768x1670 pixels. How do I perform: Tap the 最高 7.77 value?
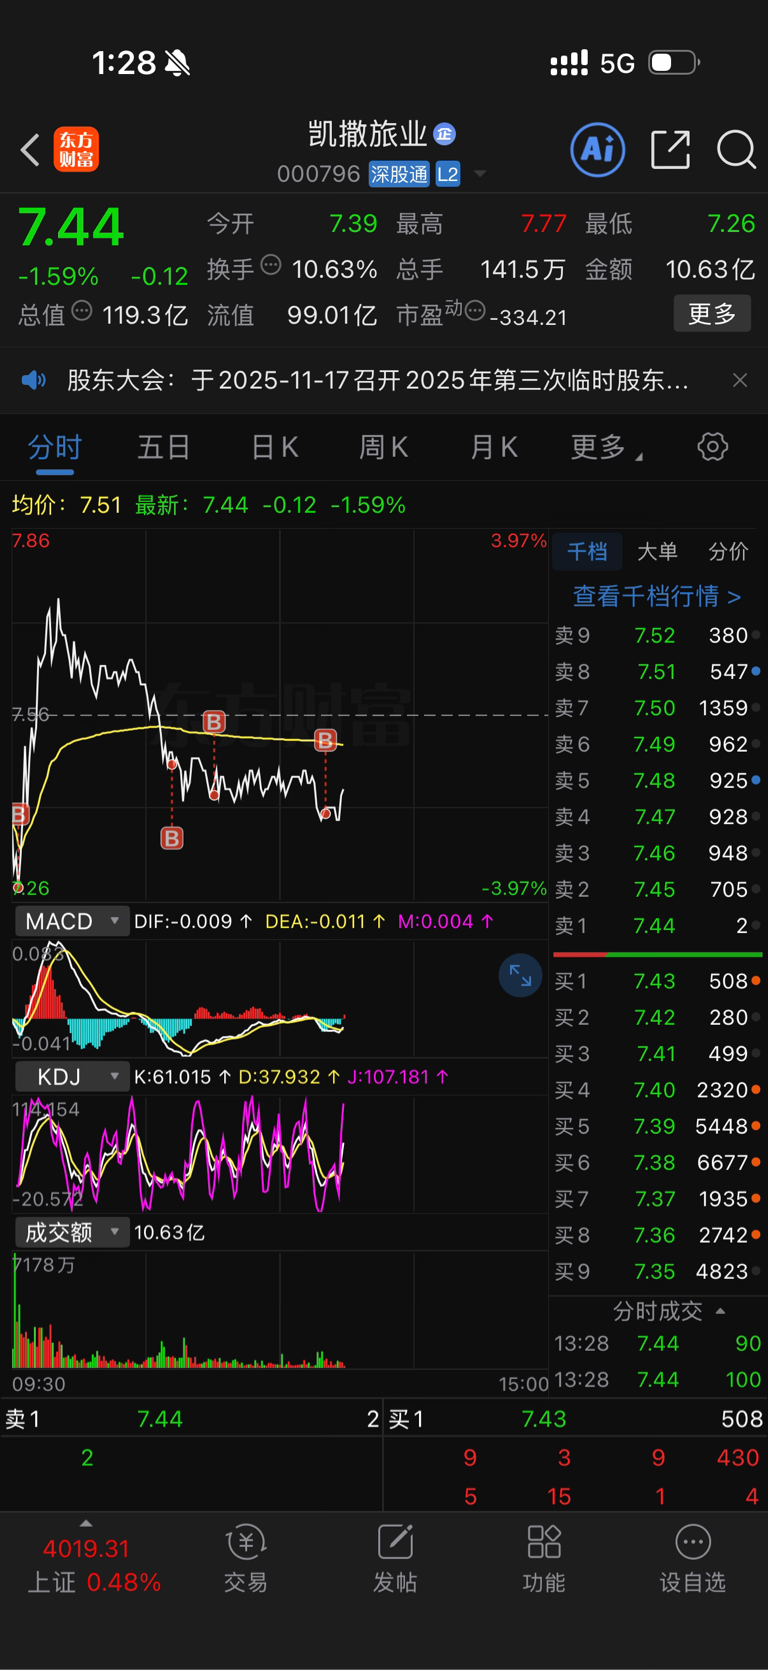(544, 223)
